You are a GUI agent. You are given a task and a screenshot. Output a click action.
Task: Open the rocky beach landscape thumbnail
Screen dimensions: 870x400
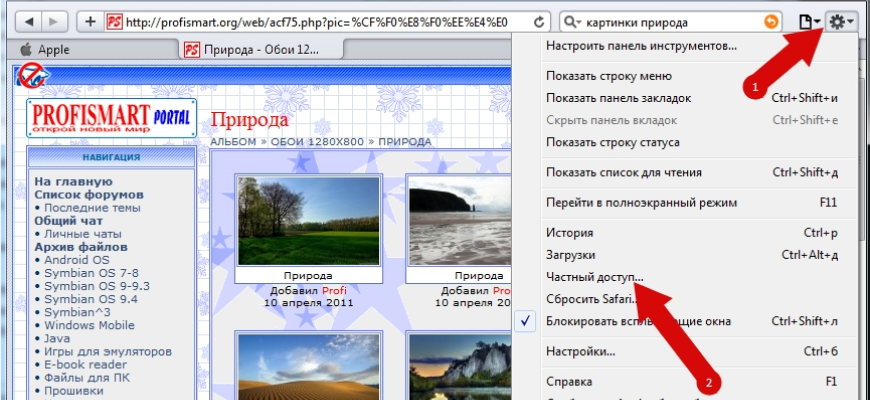[460, 221]
